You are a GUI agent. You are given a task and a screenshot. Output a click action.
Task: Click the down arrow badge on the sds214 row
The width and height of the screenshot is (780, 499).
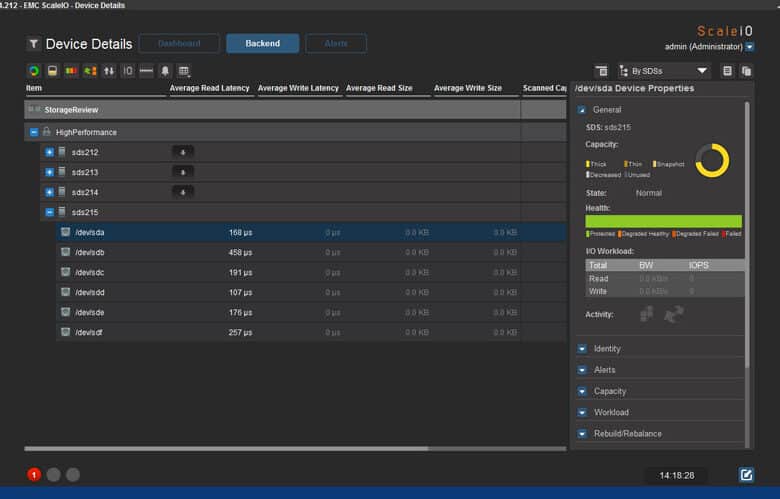pyautogui.click(x=183, y=192)
